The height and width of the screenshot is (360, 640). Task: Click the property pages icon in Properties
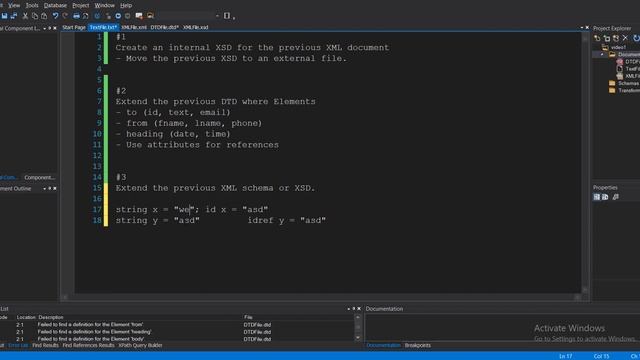pyautogui.click(x=616, y=197)
